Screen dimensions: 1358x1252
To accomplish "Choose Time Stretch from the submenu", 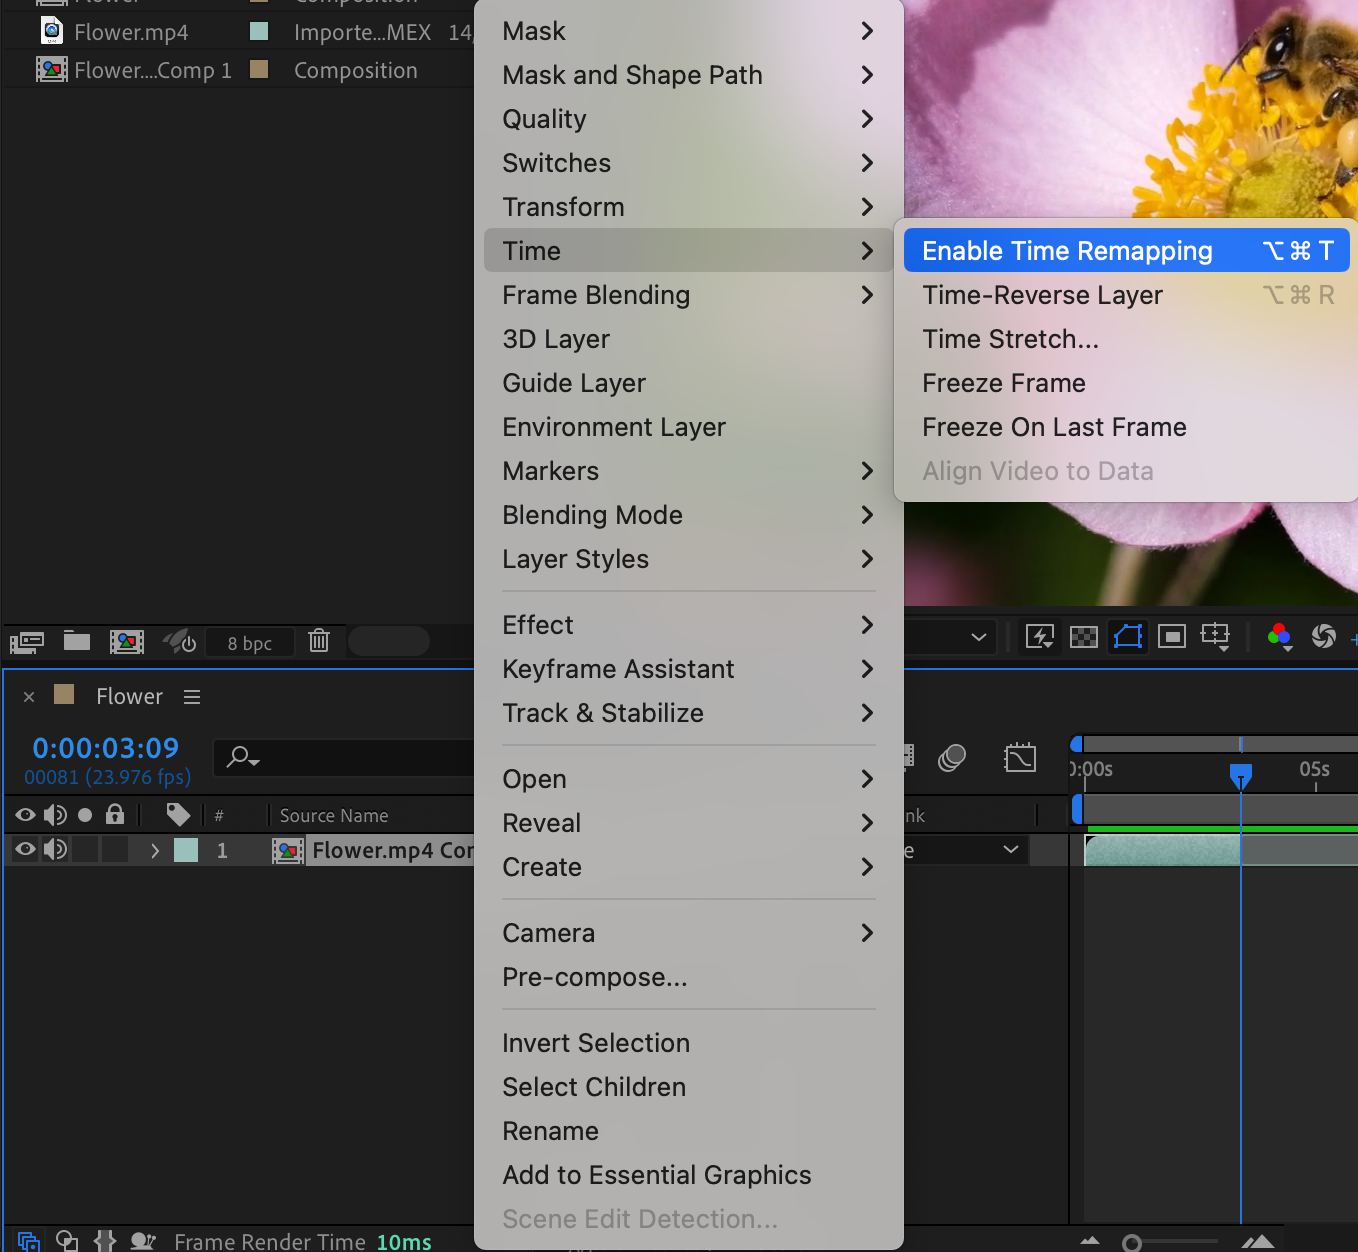I will [x=1010, y=339].
